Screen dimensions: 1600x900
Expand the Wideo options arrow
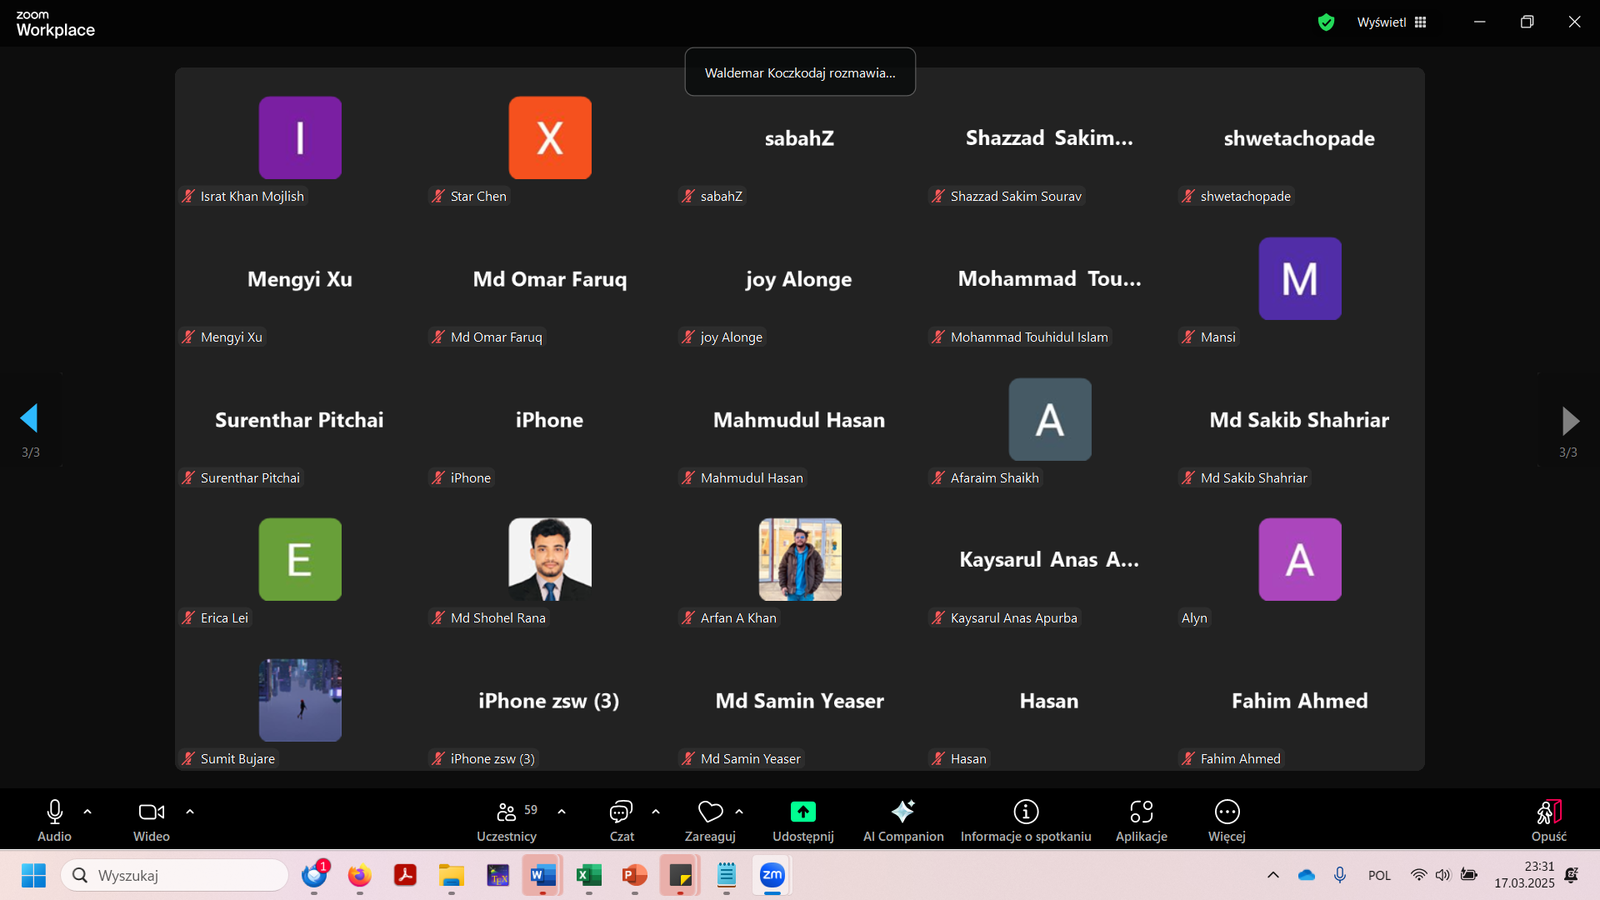190,812
